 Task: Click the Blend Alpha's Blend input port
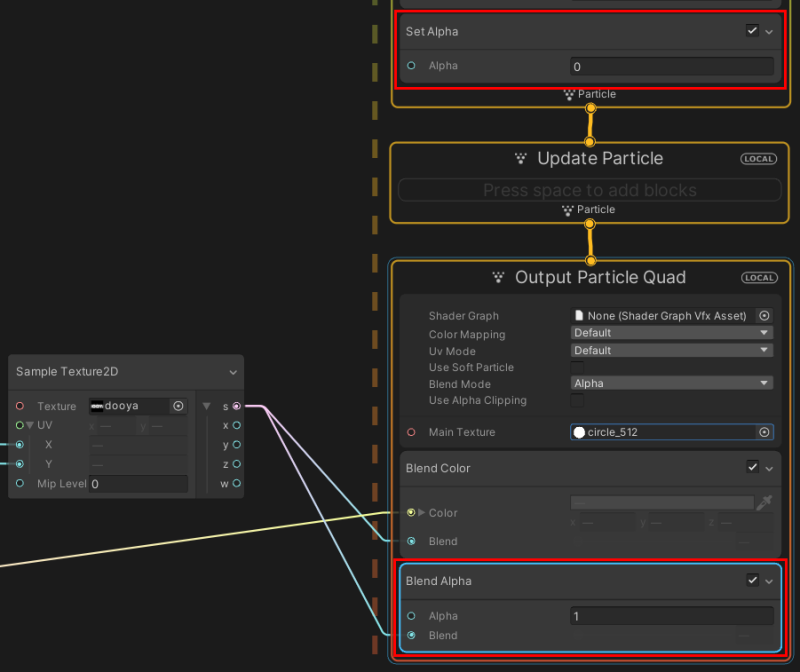click(x=411, y=635)
